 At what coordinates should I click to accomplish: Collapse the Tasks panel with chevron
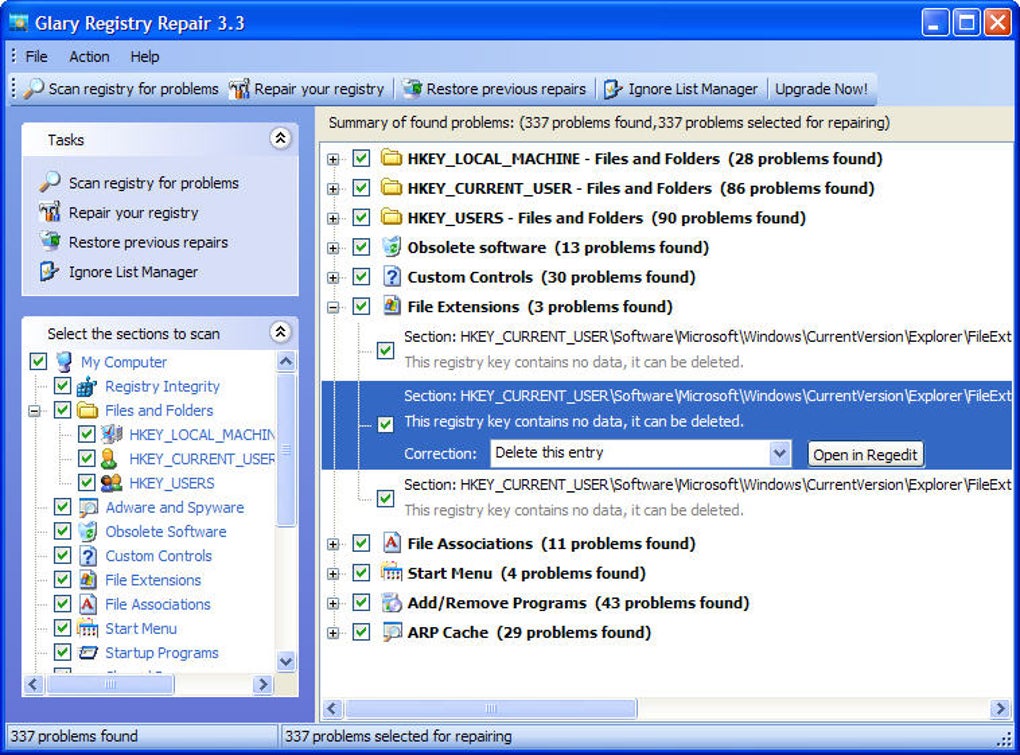[x=280, y=138]
